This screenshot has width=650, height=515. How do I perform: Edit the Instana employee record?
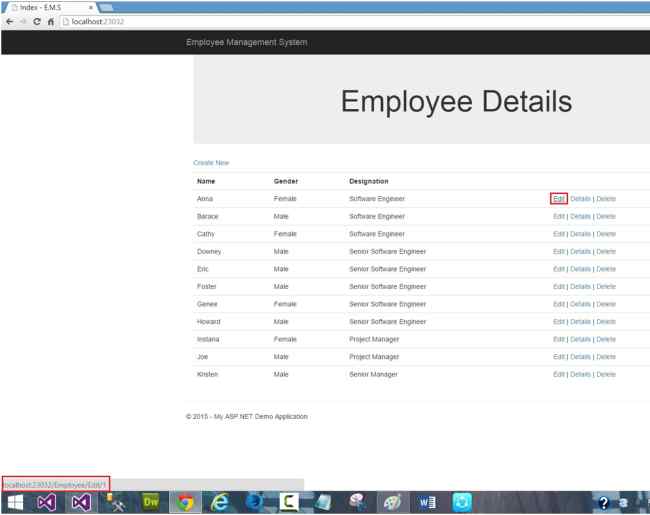pyautogui.click(x=559, y=339)
